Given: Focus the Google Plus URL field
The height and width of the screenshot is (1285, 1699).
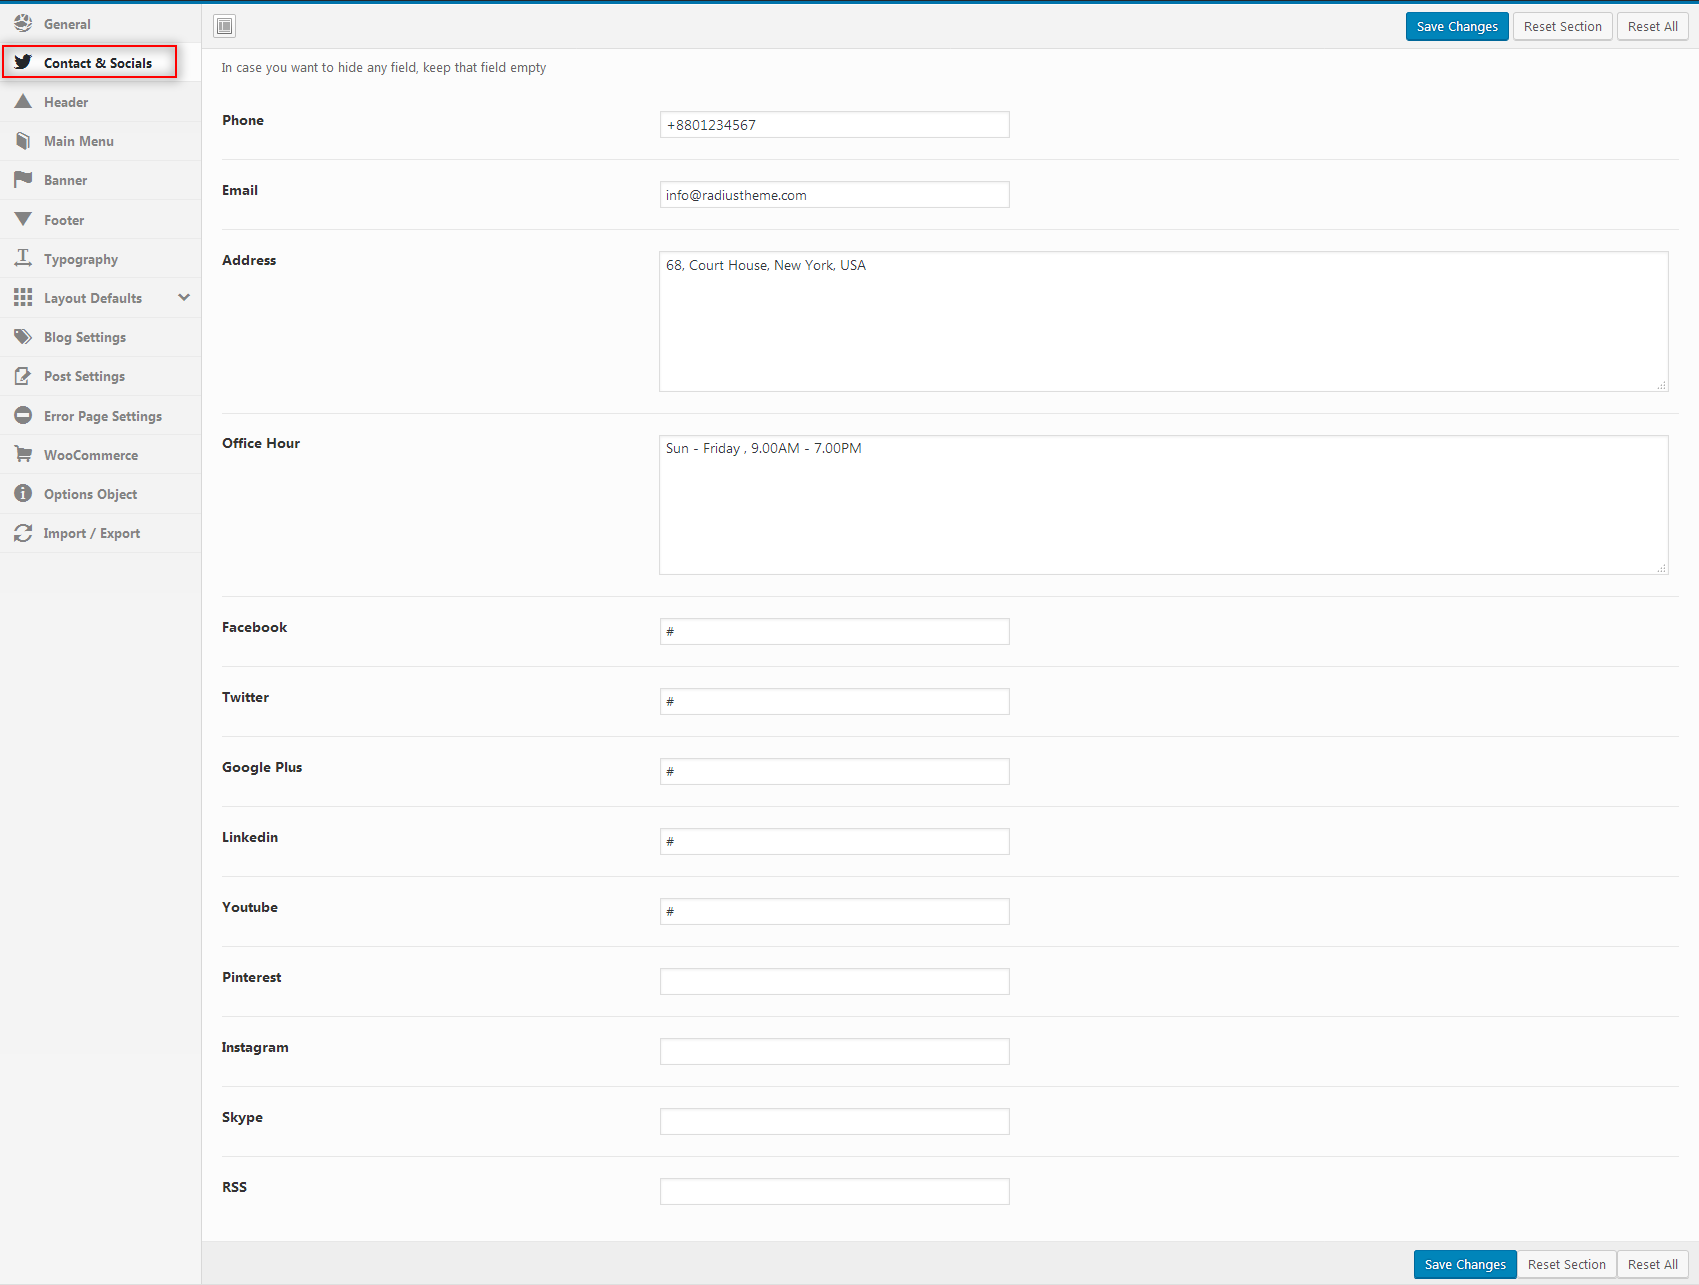Looking at the screenshot, I should pos(834,772).
